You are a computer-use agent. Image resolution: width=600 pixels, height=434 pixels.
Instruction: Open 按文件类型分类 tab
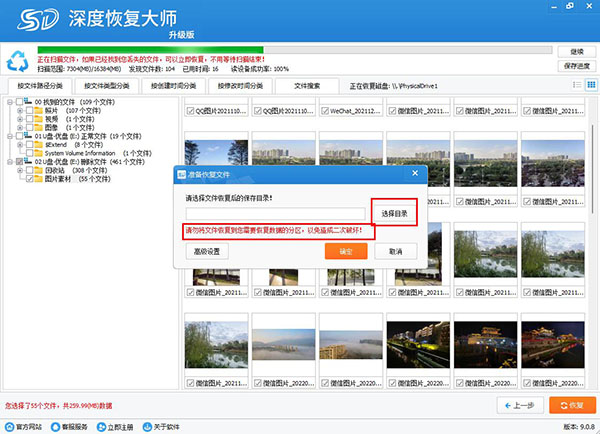click(x=103, y=86)
